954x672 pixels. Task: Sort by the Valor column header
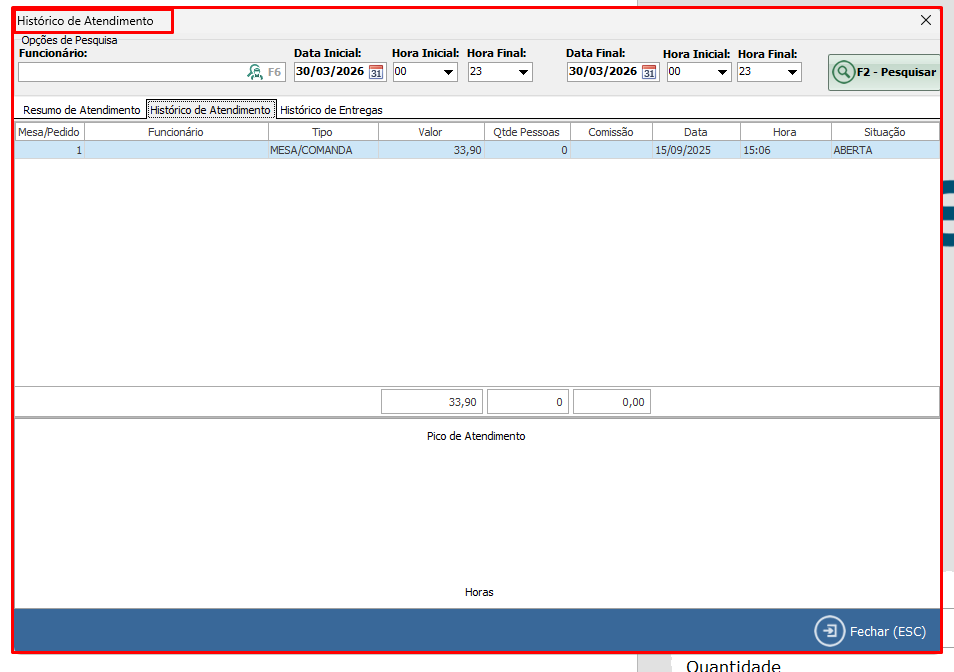[430, 132]
